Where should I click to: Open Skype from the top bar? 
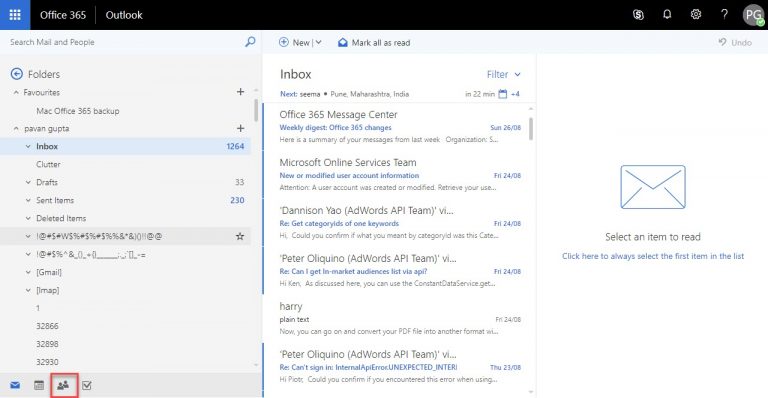638,15
